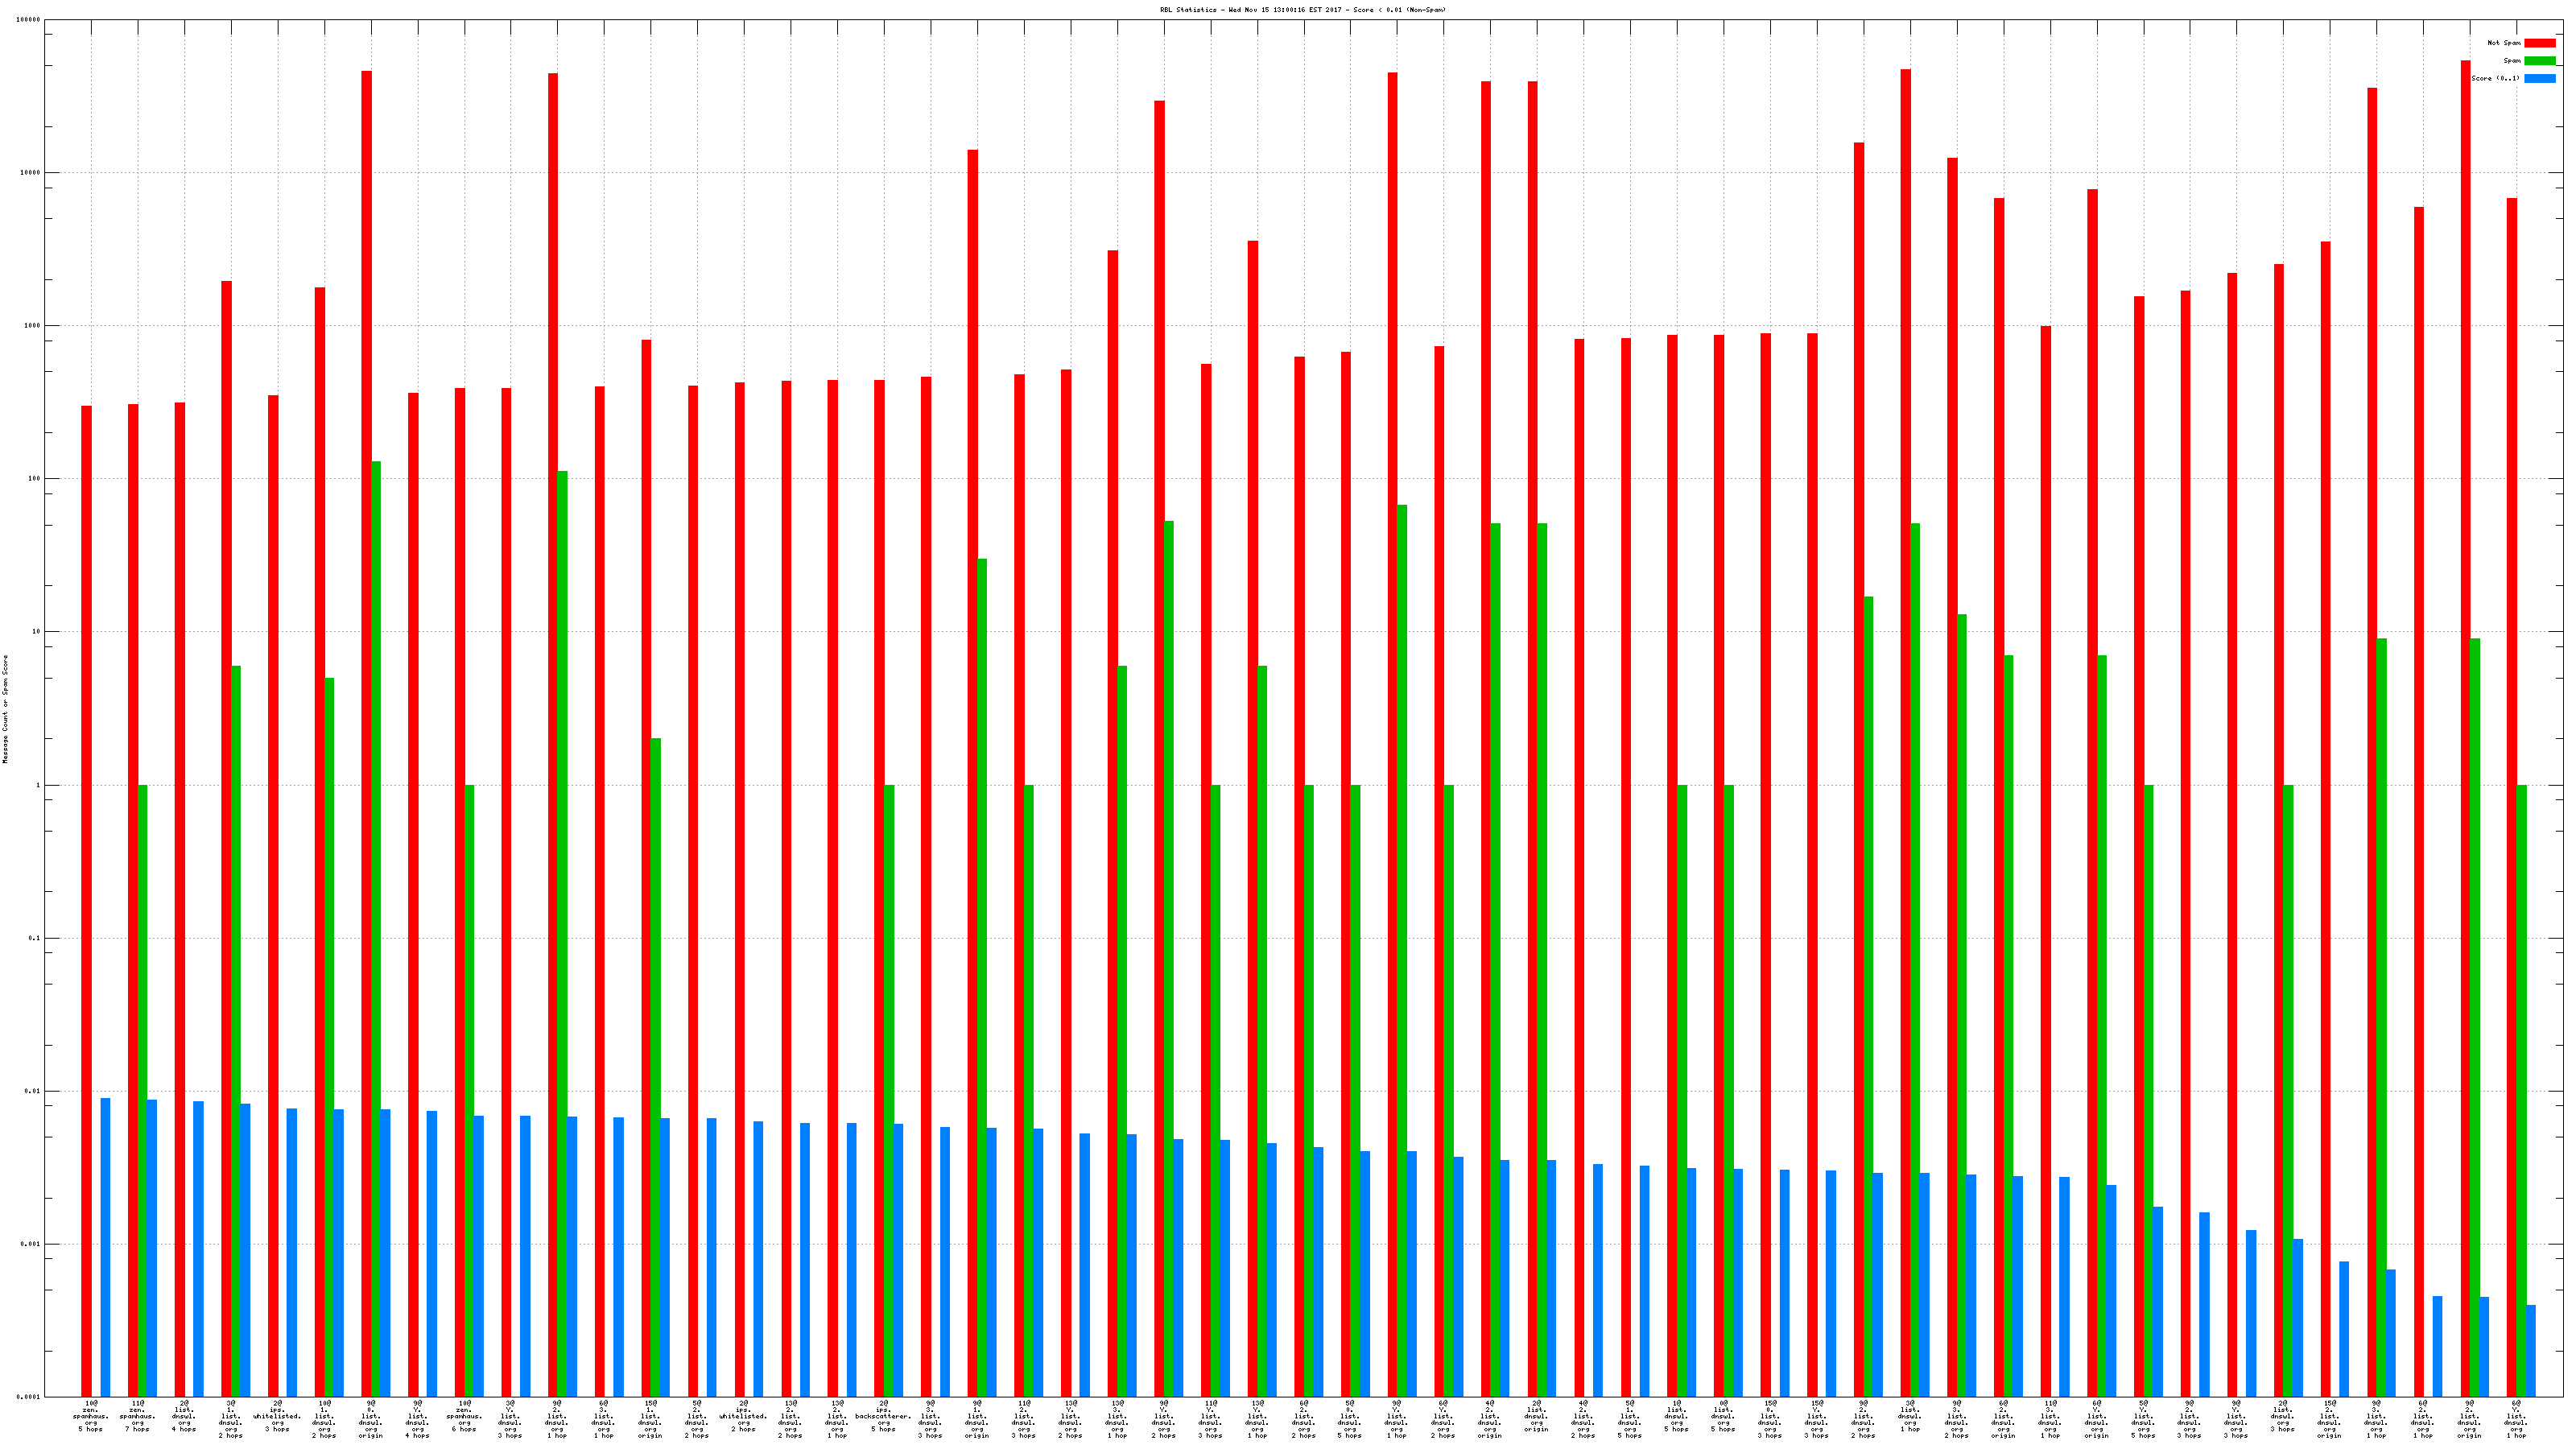
Task: Click the ips.whitelisted.org 2 hops x-axis label
Action: pos(743,1417)
